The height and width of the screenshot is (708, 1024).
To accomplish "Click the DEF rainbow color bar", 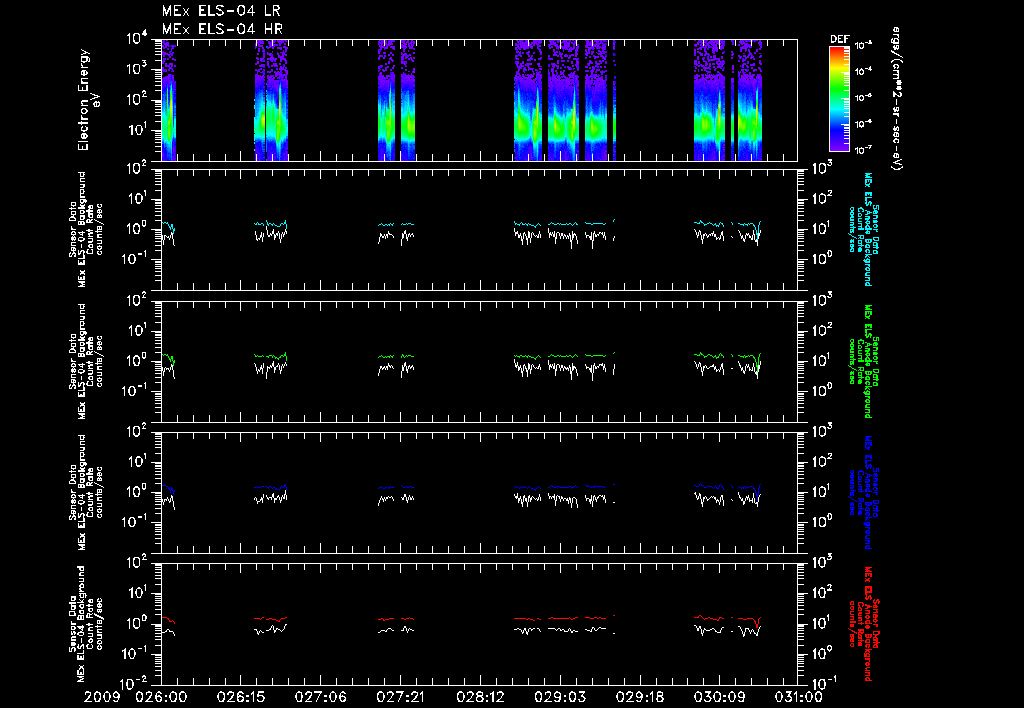I will click(839, 99).
